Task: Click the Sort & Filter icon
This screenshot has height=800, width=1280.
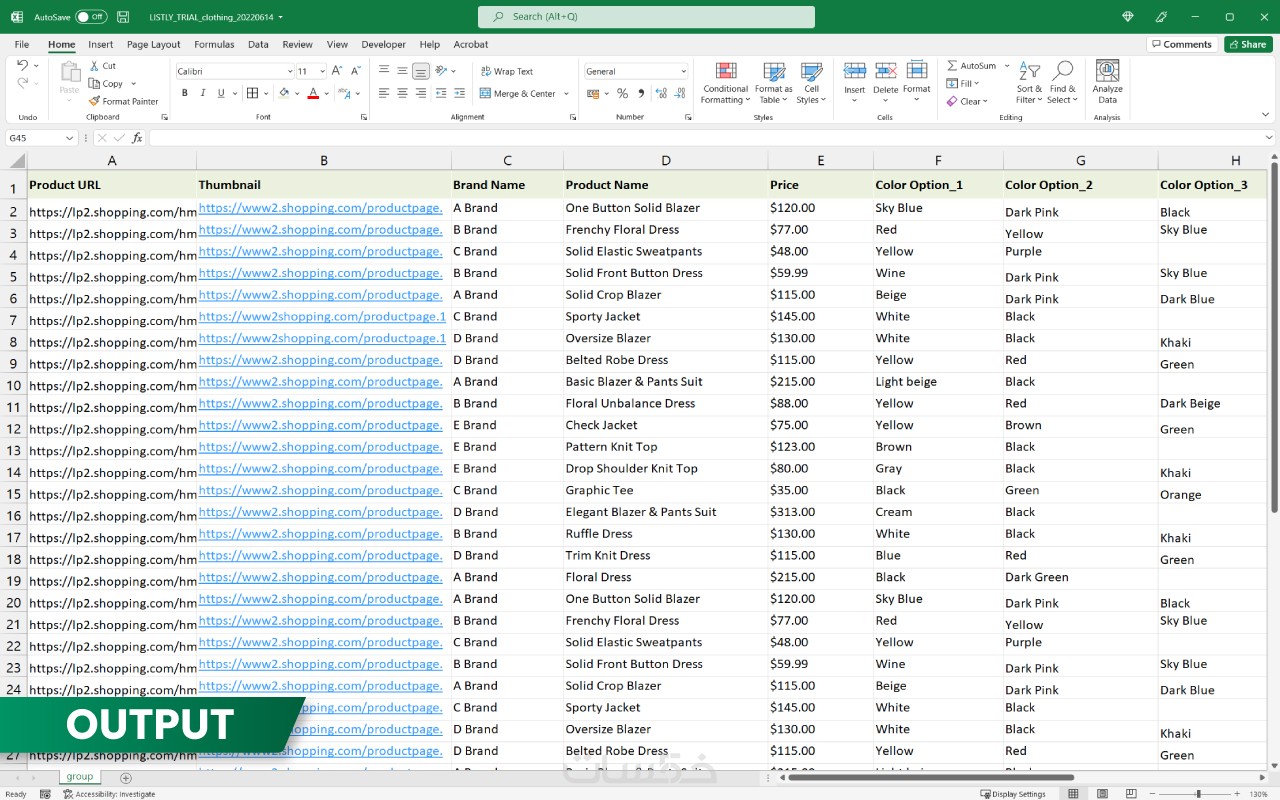Action: [x=1029, y=71]
